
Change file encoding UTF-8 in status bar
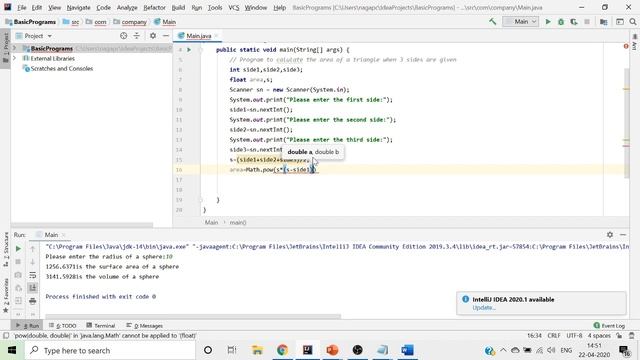pos(574,336)
